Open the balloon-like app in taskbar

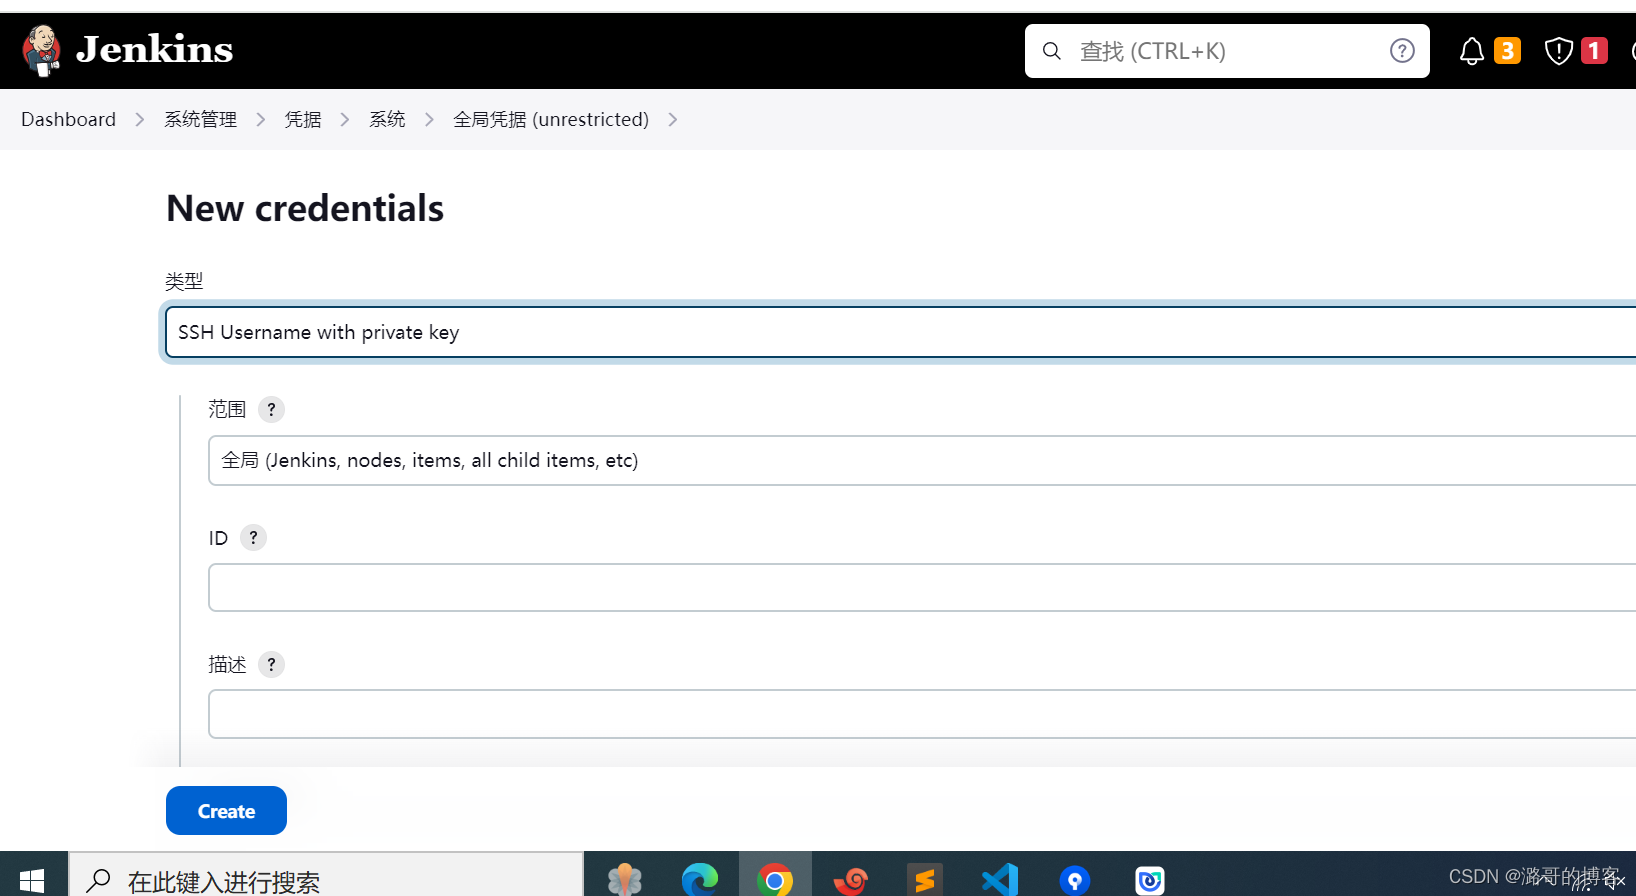click(x=625, y=879)
